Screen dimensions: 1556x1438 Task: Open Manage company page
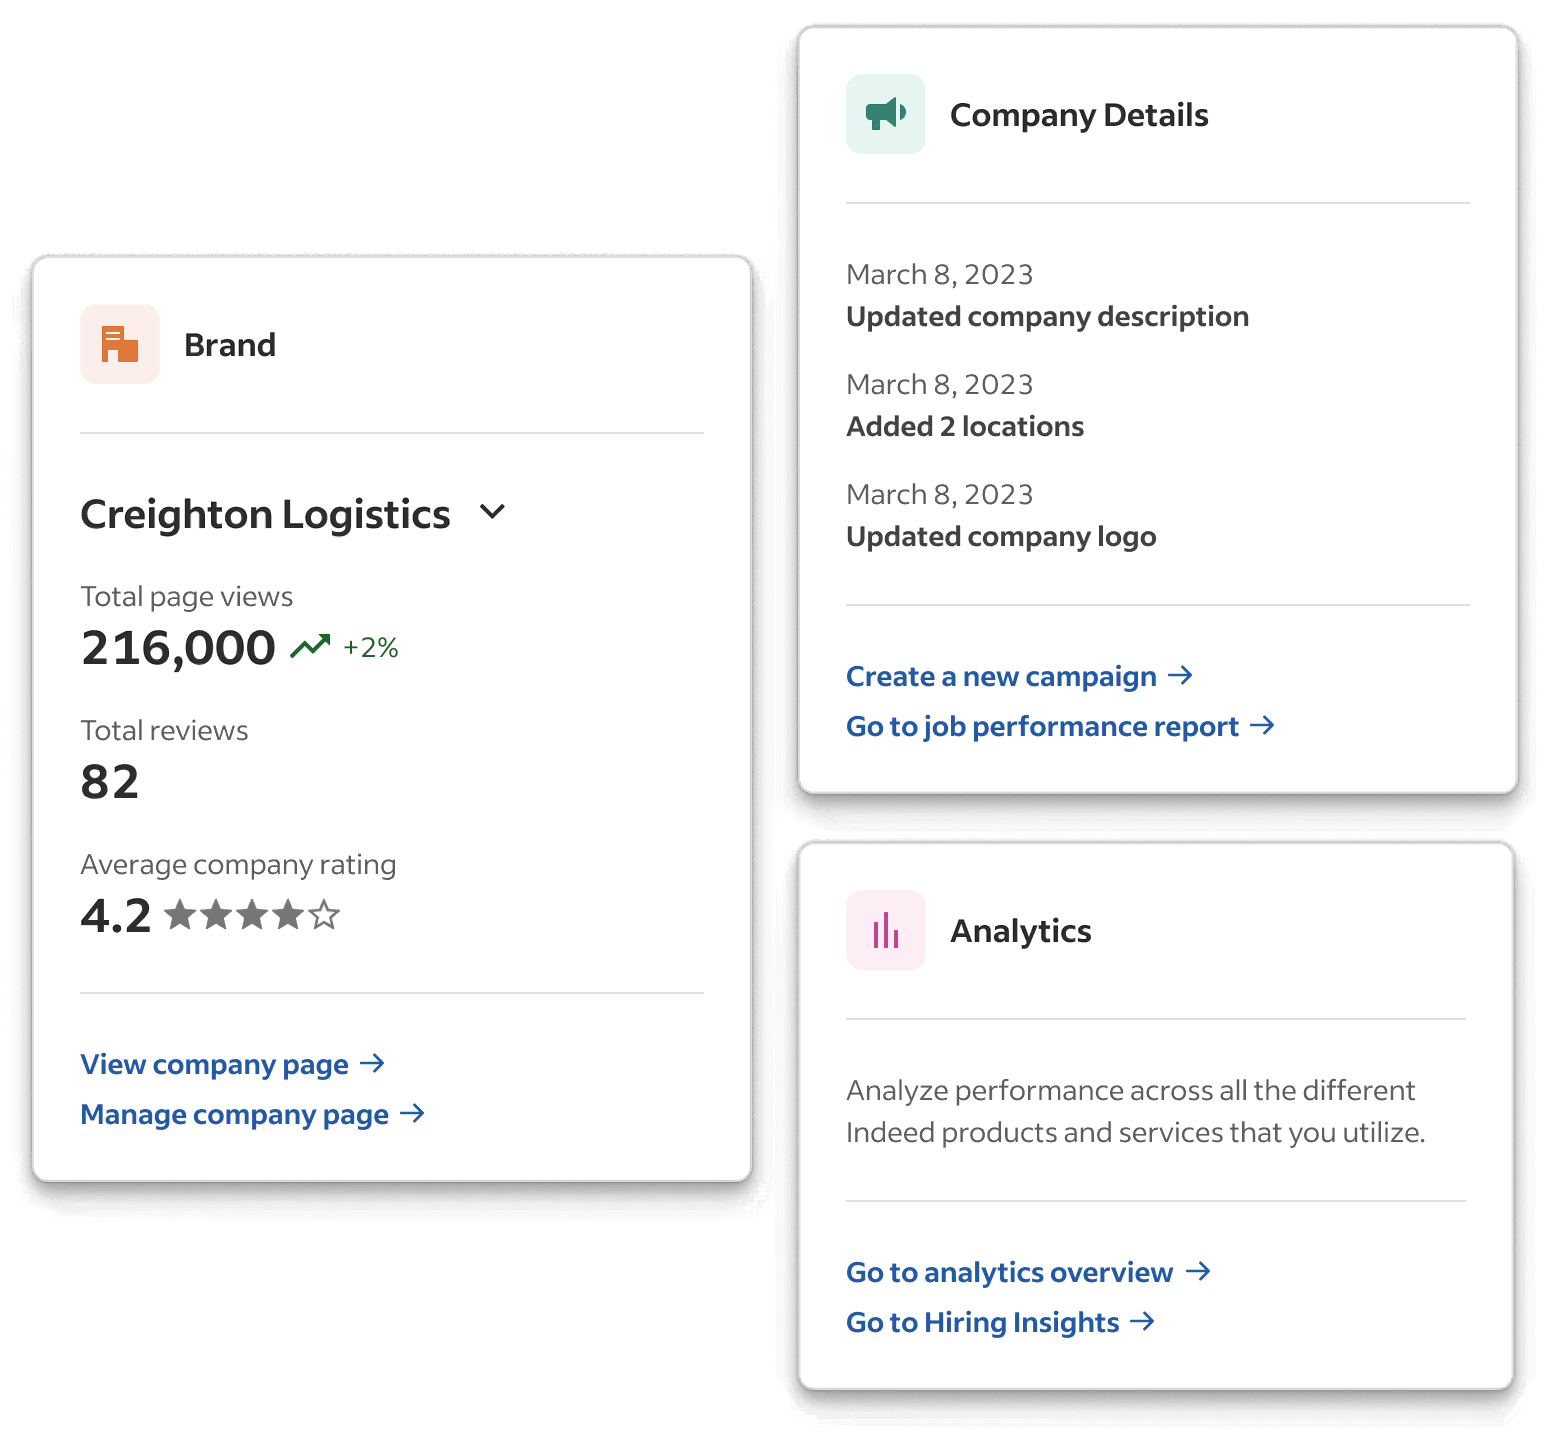pos(233,1114)
